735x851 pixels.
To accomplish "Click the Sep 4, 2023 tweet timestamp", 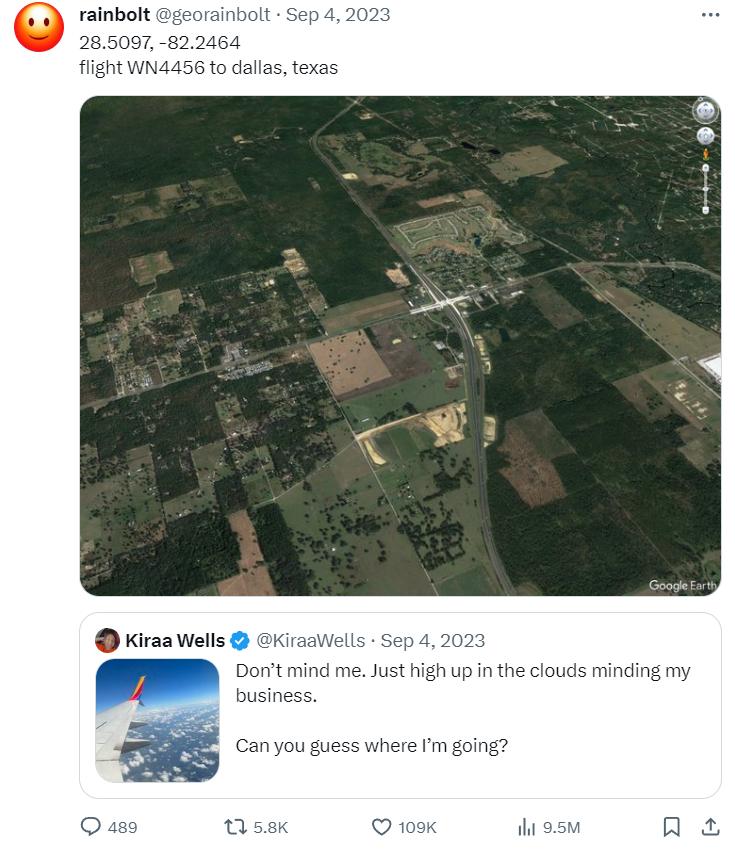I will pos(339,15).
